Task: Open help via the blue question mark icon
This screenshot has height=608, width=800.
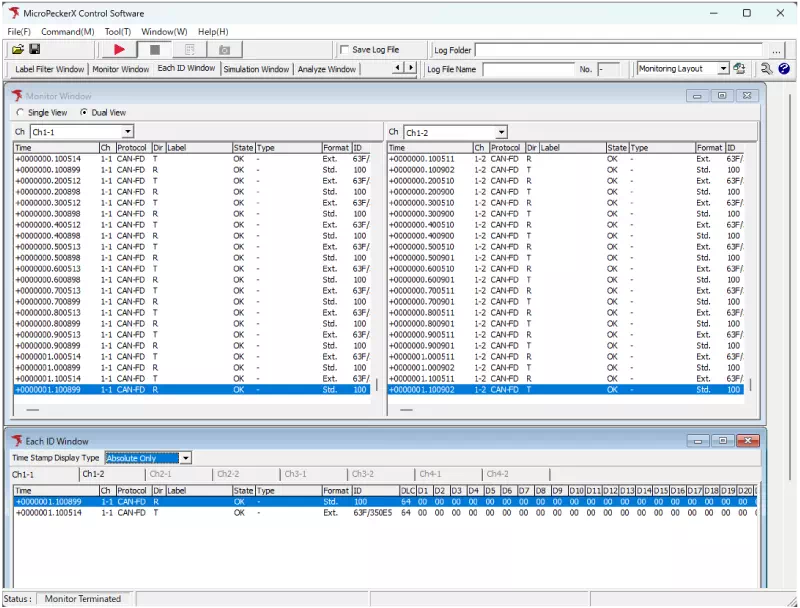Action: (x=786, y=68)
